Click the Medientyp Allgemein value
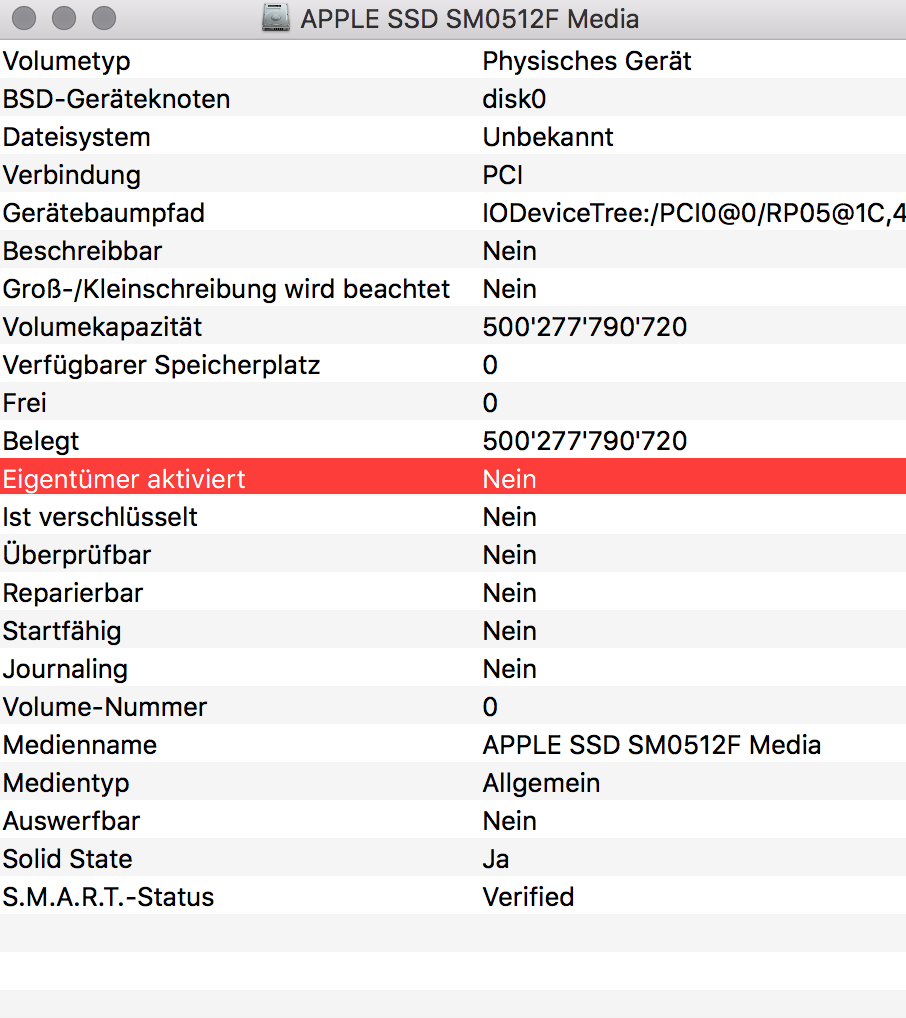Image resolution: width=906 pixels, height=1018 pixels. pyautogui.click(x=541, y=783)
